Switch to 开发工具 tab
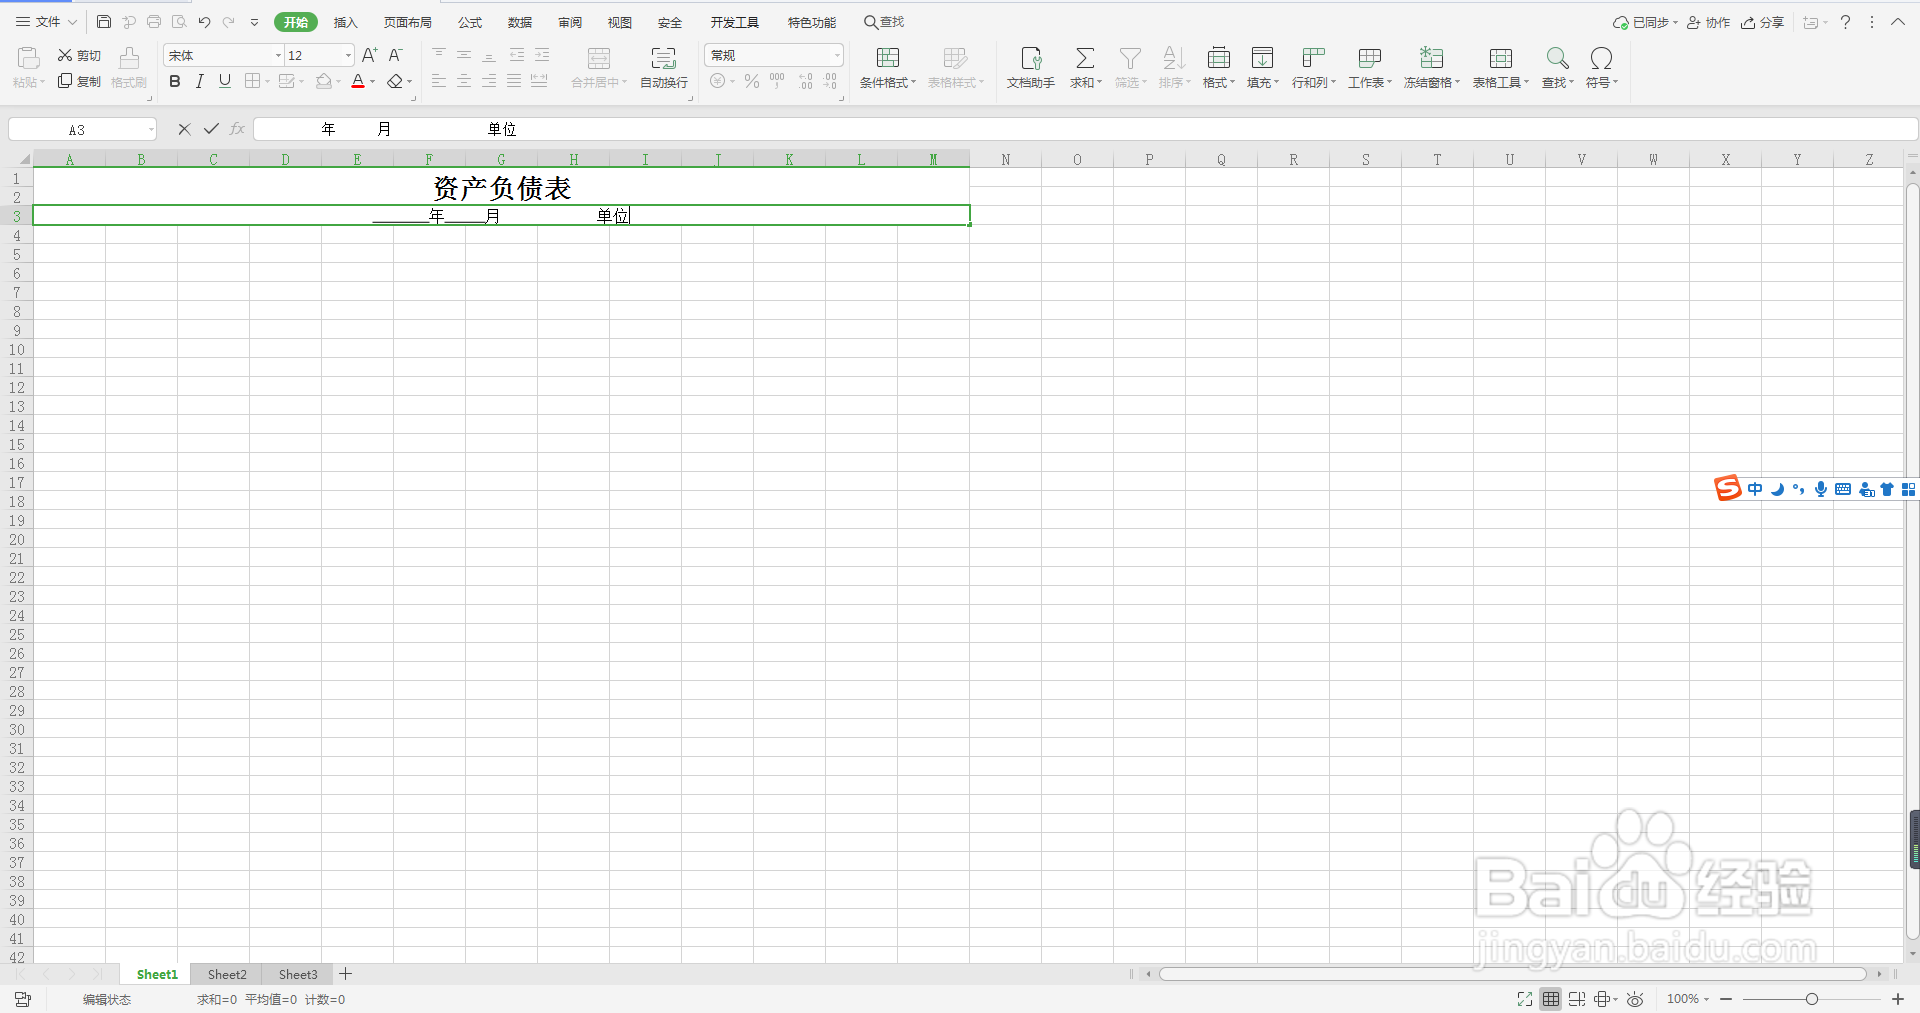Image resolution: width=1920 pixels, height=1013 pixels. 735,22
